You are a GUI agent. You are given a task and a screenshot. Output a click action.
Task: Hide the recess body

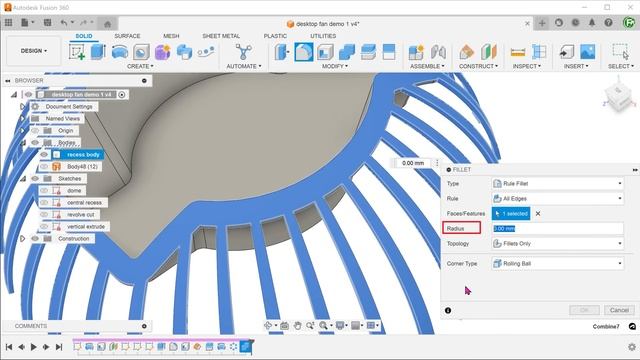click(x=44, y=155)
